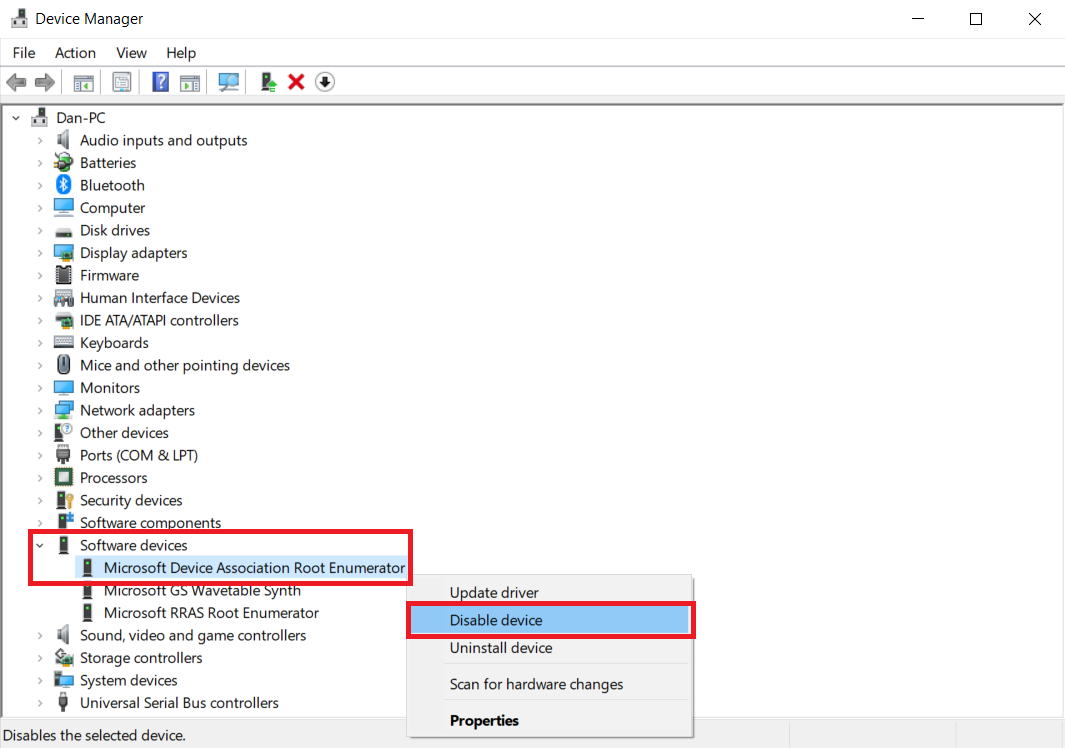Viewport: 1065px width, 748px height.
Task: Select the Other devices label
Action: pos(124,433)
